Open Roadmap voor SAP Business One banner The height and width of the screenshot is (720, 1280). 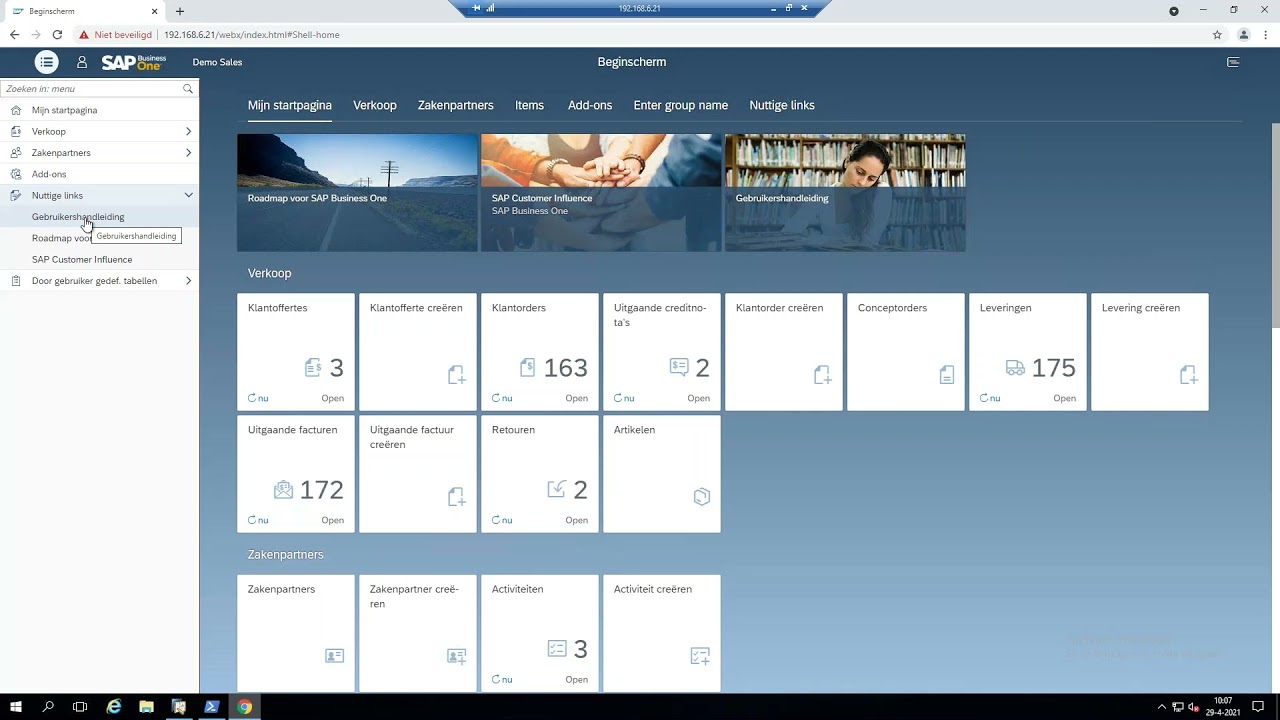coord(357,192)
